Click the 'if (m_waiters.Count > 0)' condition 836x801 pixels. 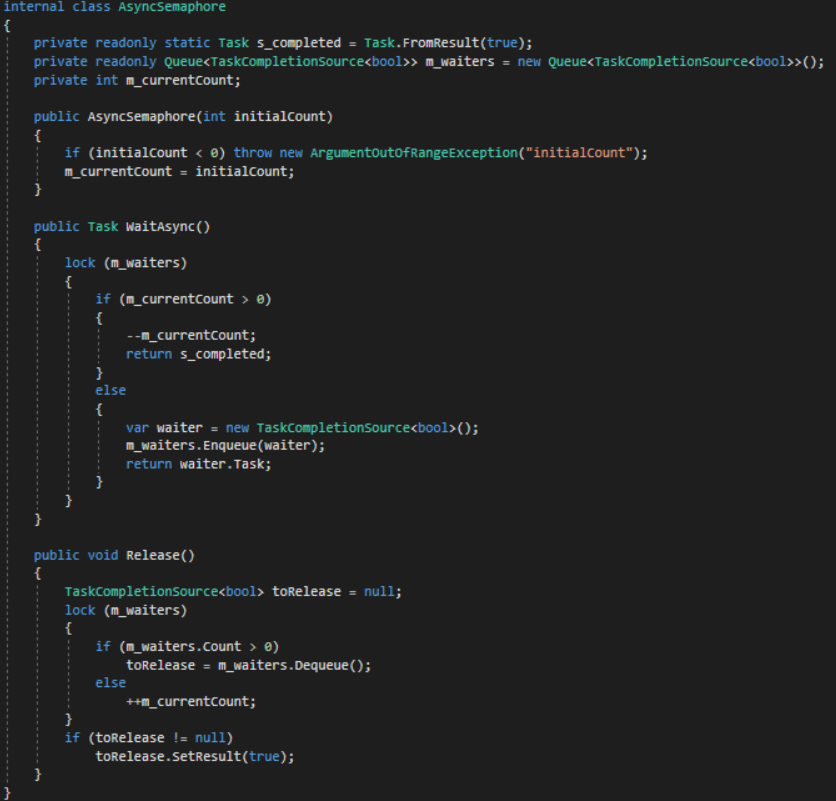(187, 647)
